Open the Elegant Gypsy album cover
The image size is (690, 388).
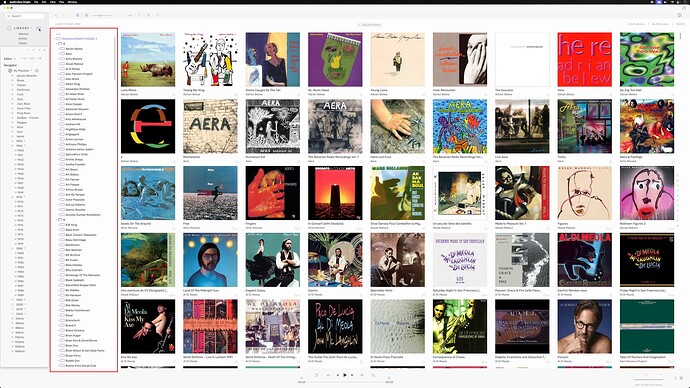tap(272, 260)
